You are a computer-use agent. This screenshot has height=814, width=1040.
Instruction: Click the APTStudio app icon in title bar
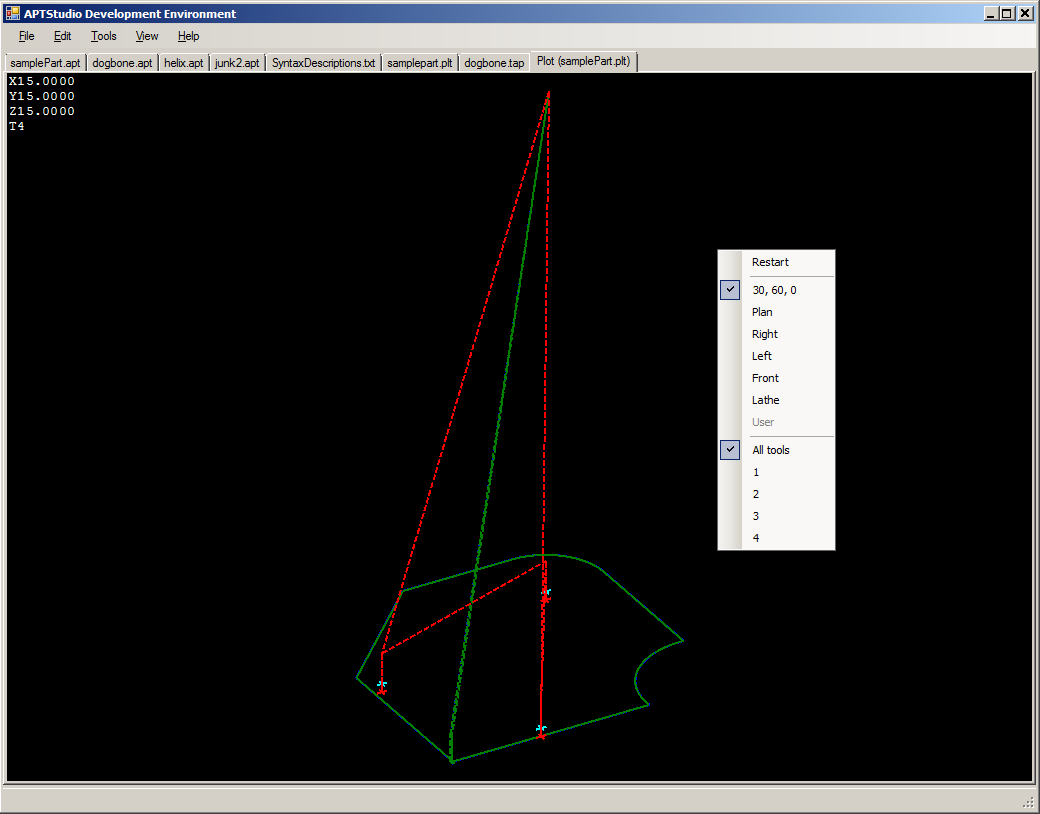pos(13,13)
